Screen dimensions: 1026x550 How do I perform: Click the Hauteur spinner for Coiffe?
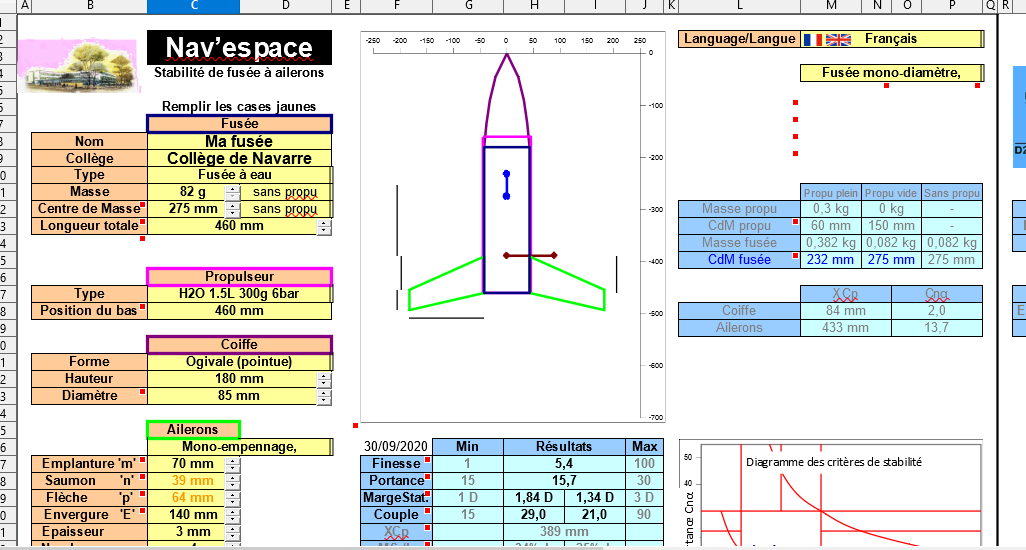pos(323,379)
